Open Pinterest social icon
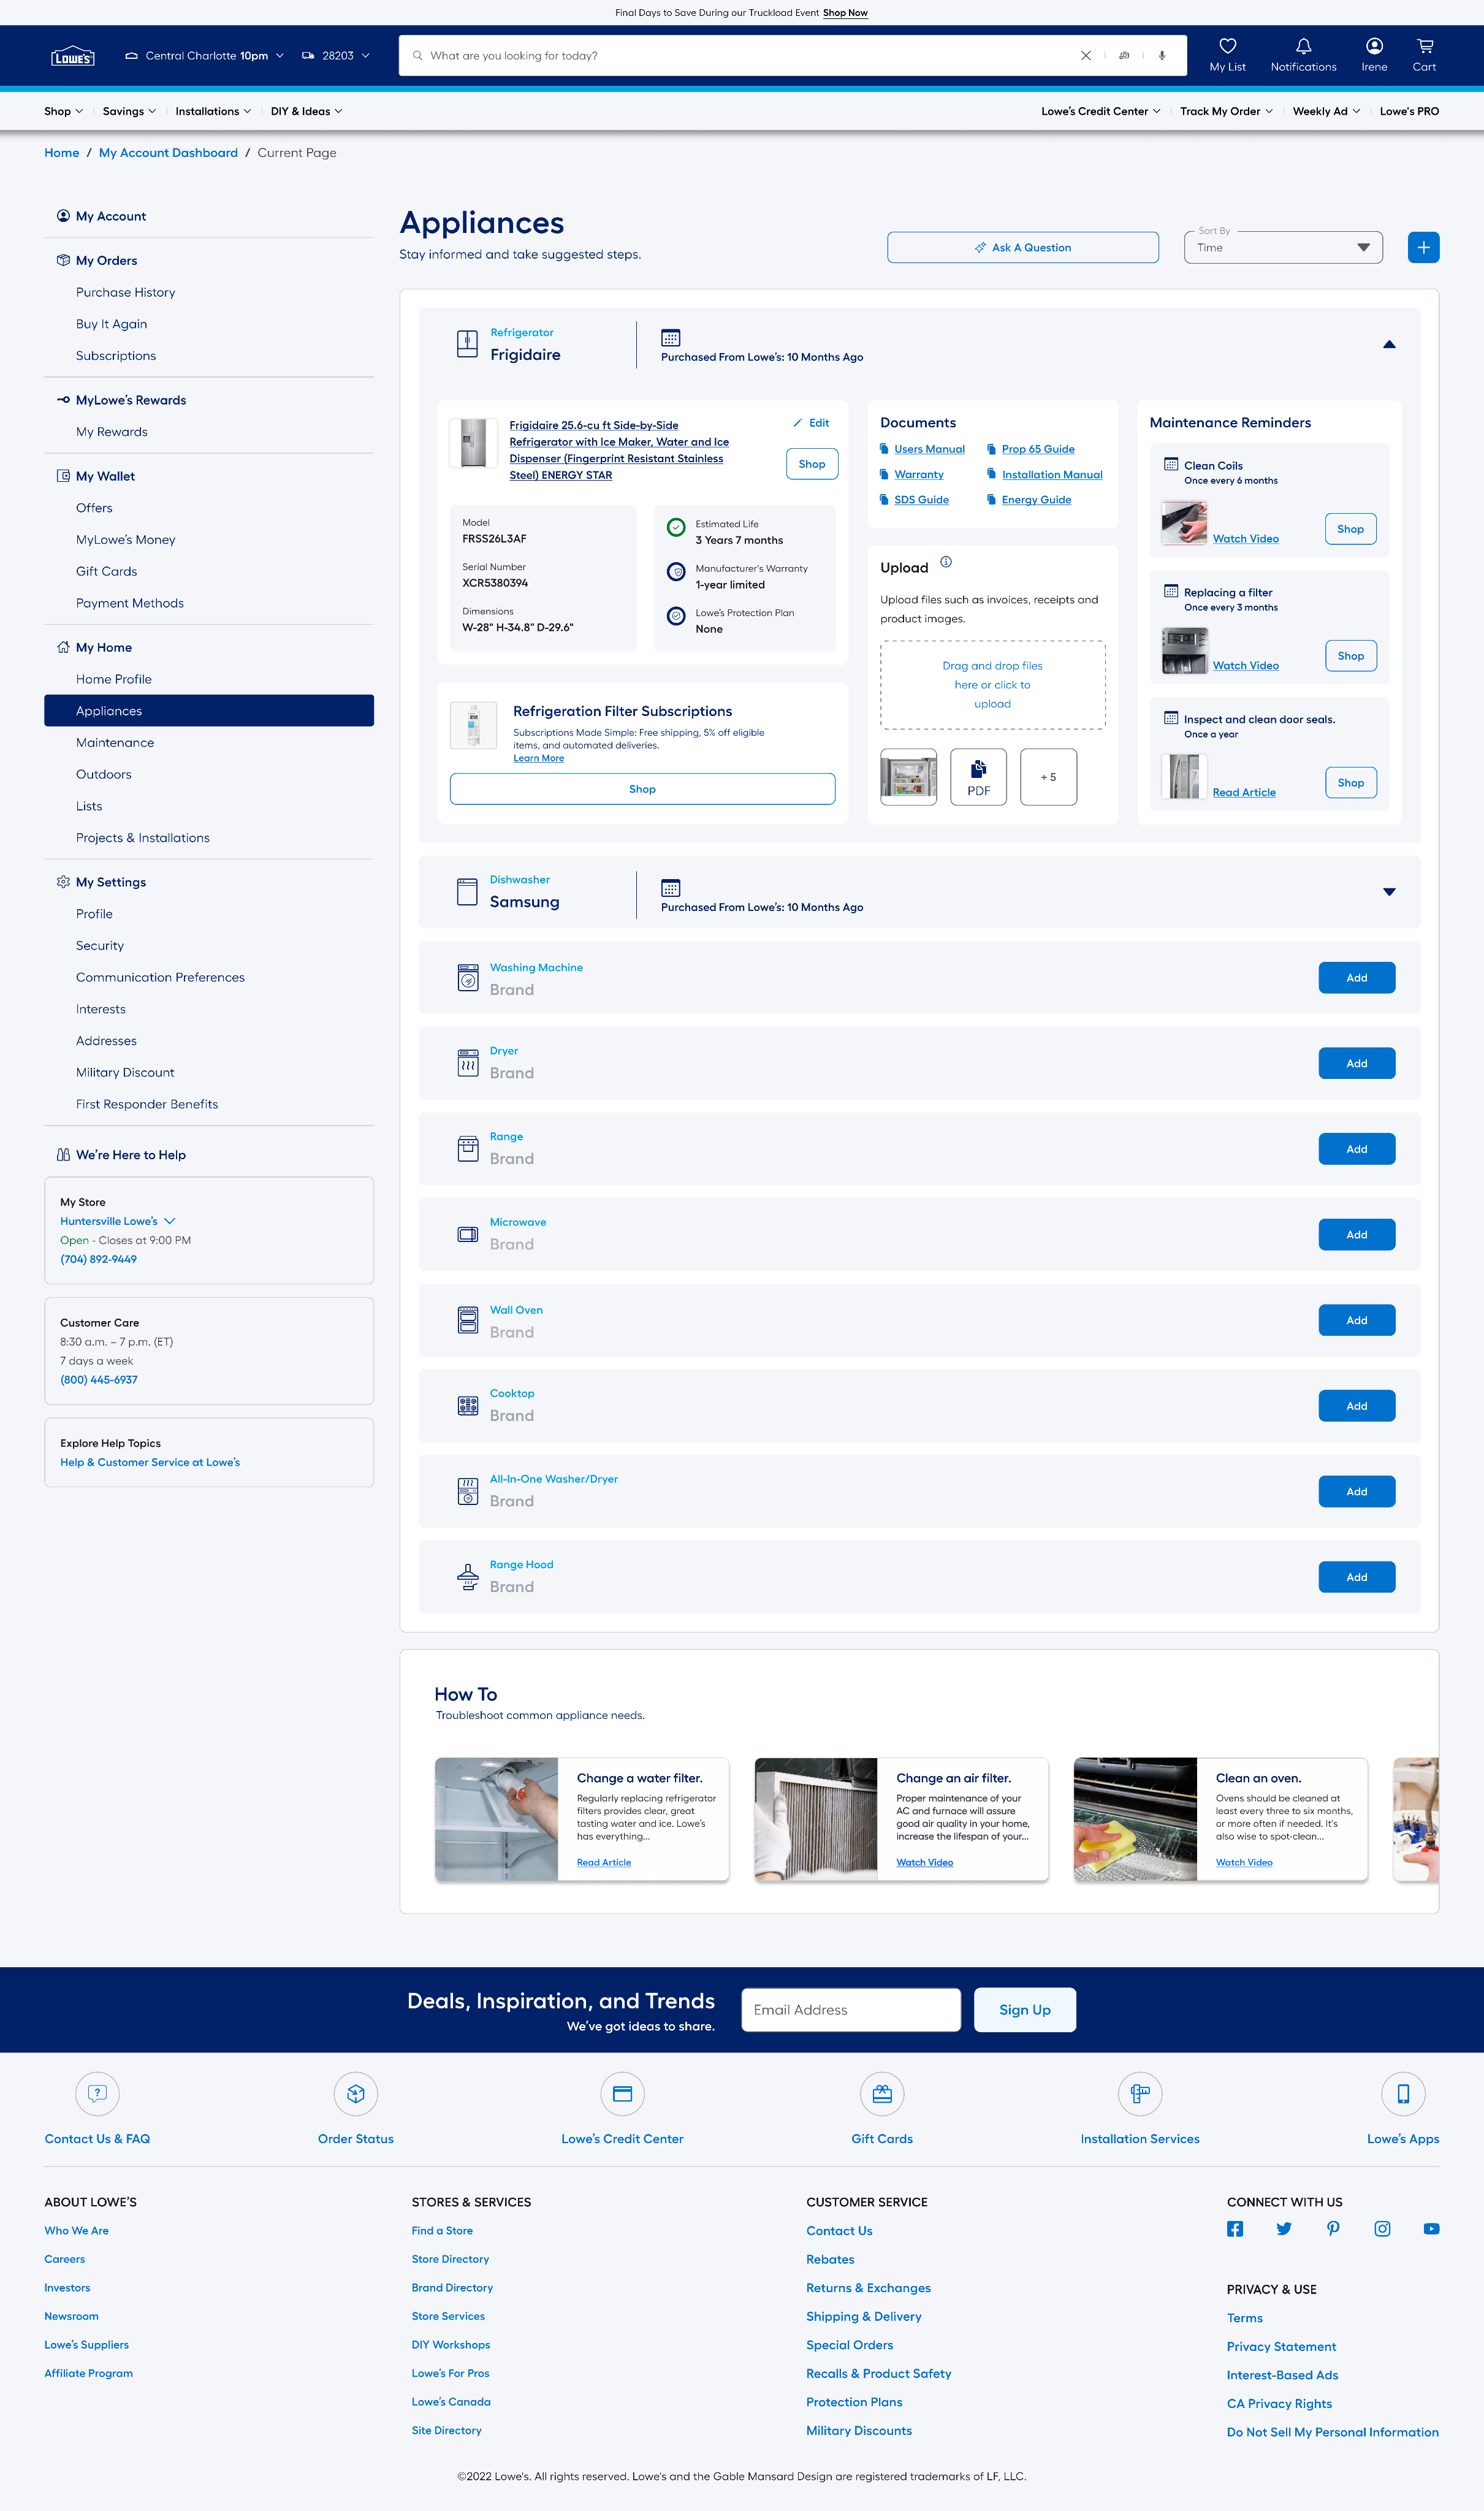 (1333, 2228)
